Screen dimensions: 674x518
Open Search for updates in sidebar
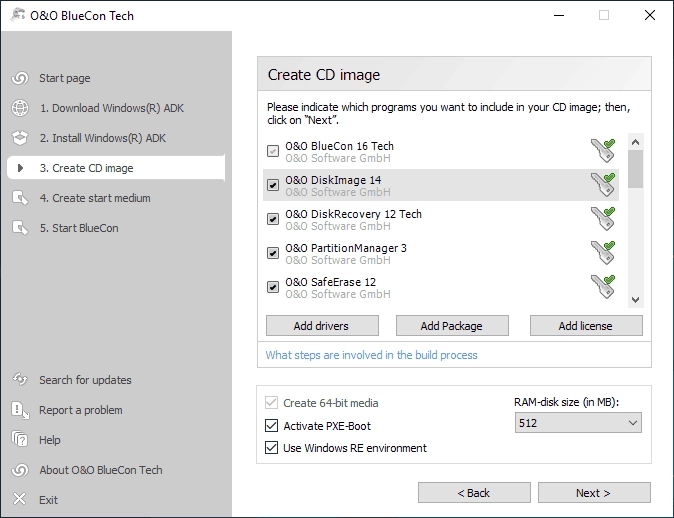pos(85,380)
